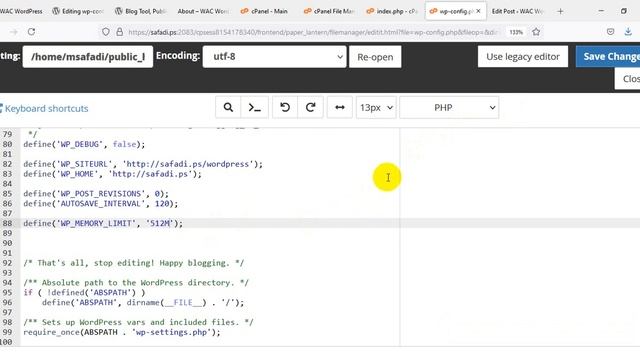Switch to Blog Tool, Publishing tab
640x360 pixels.
pos(140,11)
